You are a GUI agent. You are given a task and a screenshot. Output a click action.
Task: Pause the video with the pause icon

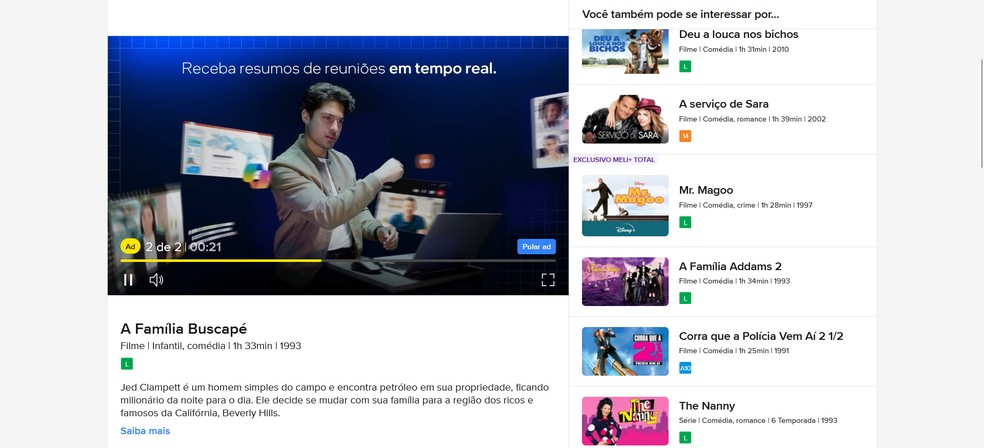[128, 280]
